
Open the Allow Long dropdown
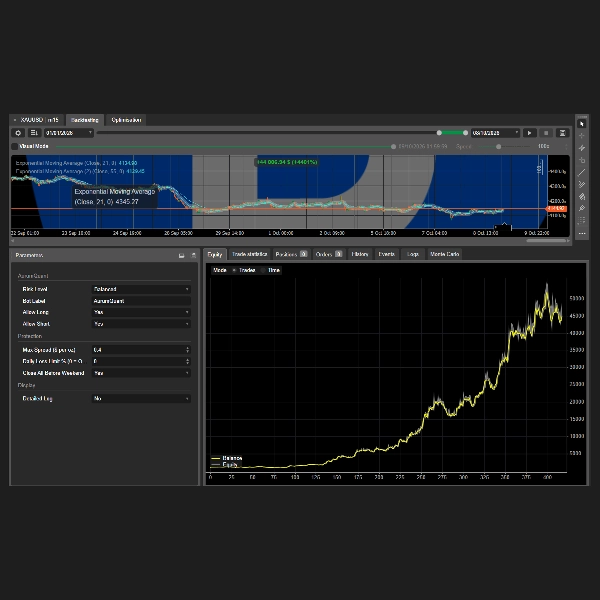[141, 312]
